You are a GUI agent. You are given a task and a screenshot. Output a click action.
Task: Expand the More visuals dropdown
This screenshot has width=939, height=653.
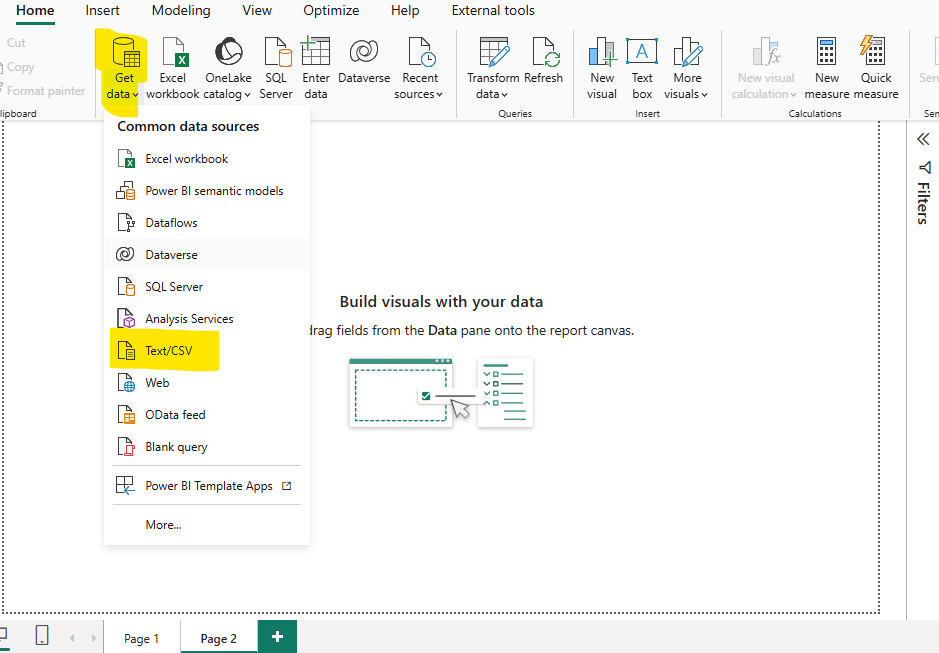(x=686, y=94)
